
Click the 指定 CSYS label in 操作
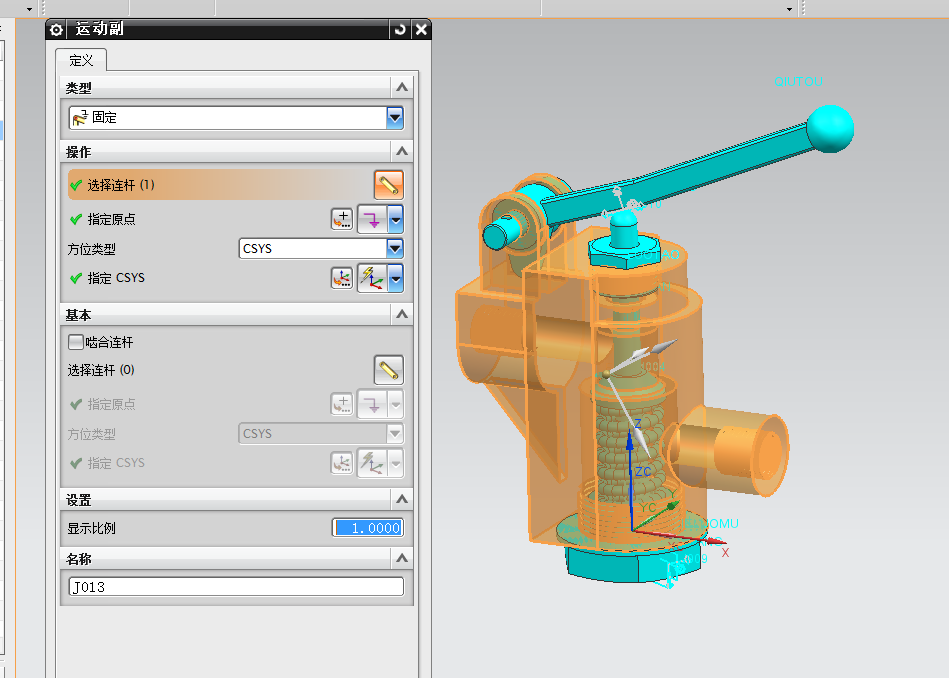[116, 278]
